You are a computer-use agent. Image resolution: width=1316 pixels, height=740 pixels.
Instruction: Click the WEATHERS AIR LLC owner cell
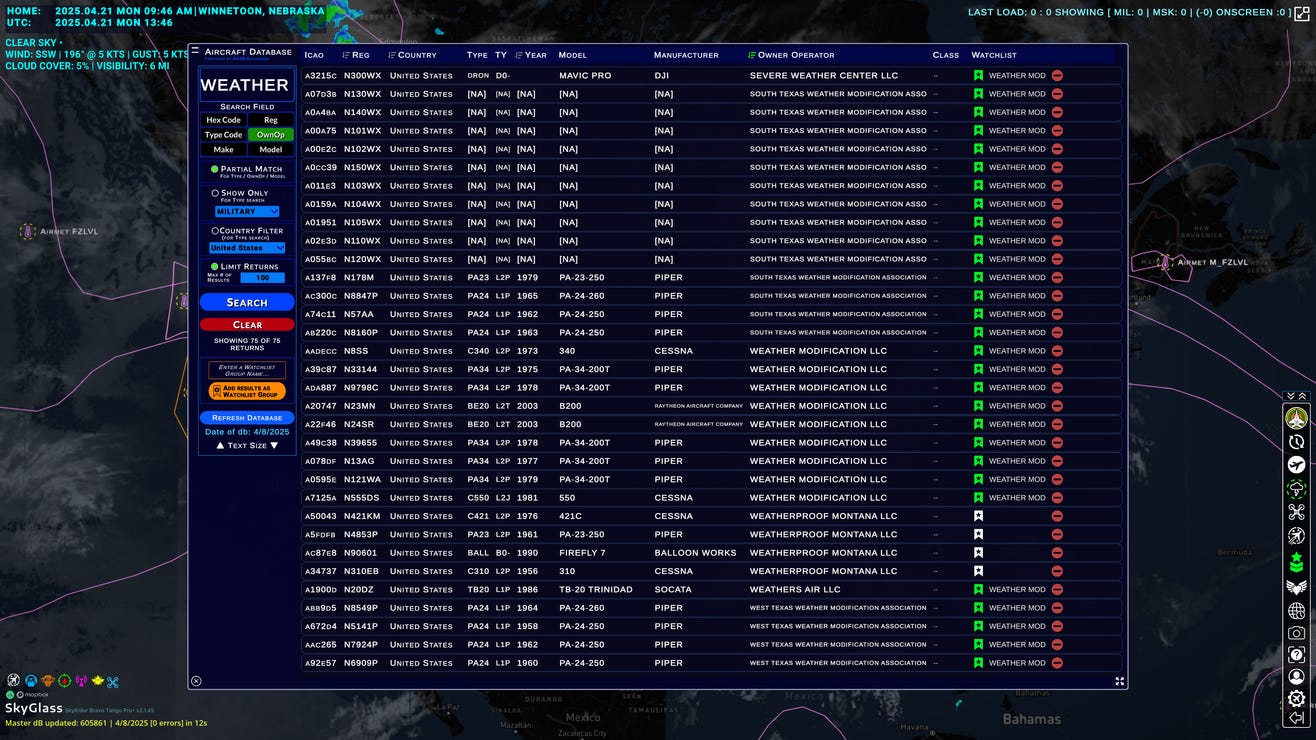point(795,589)
